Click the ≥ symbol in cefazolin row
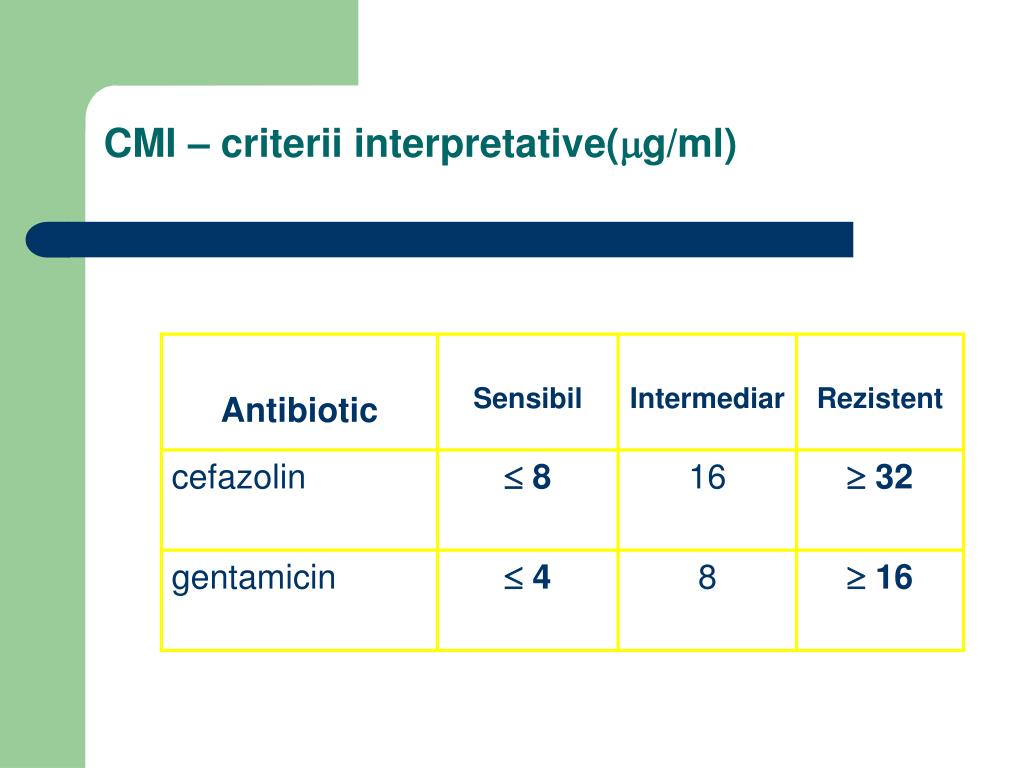Image resolution: width=1024 pixels, height=768 pixels. pyautogui.click(x=856, y=479)
